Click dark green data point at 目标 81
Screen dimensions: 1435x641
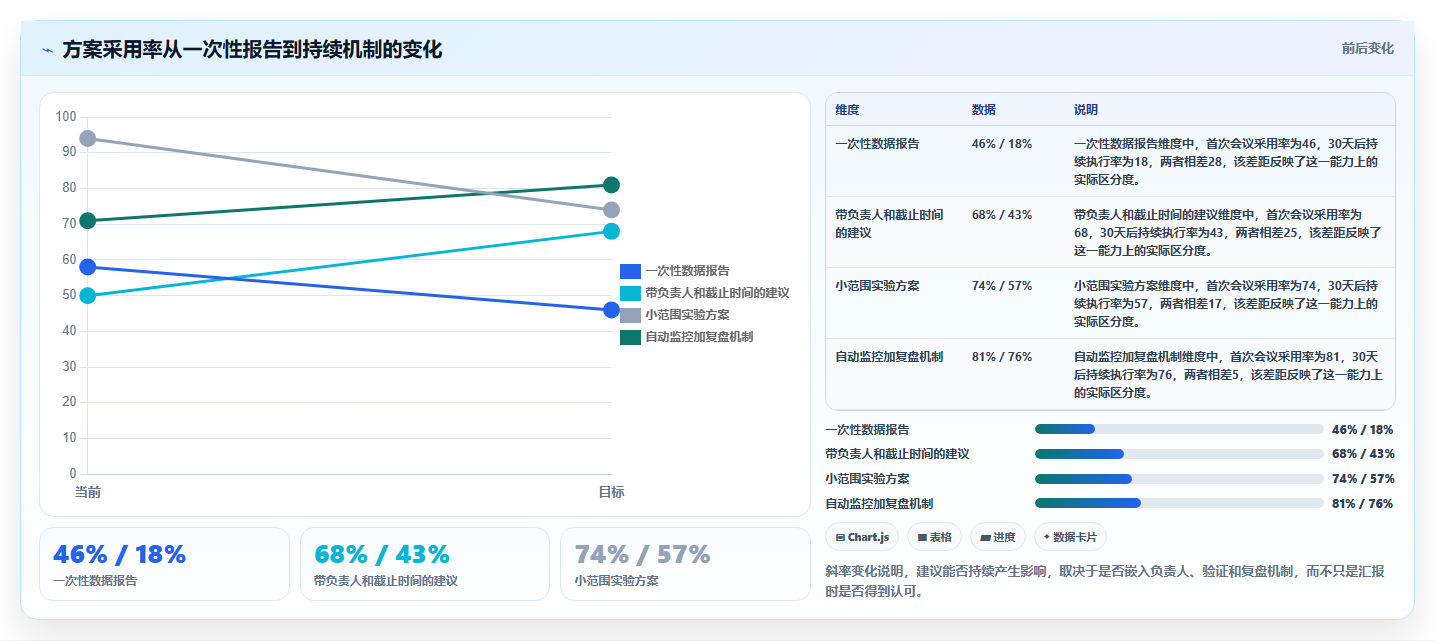612,185
